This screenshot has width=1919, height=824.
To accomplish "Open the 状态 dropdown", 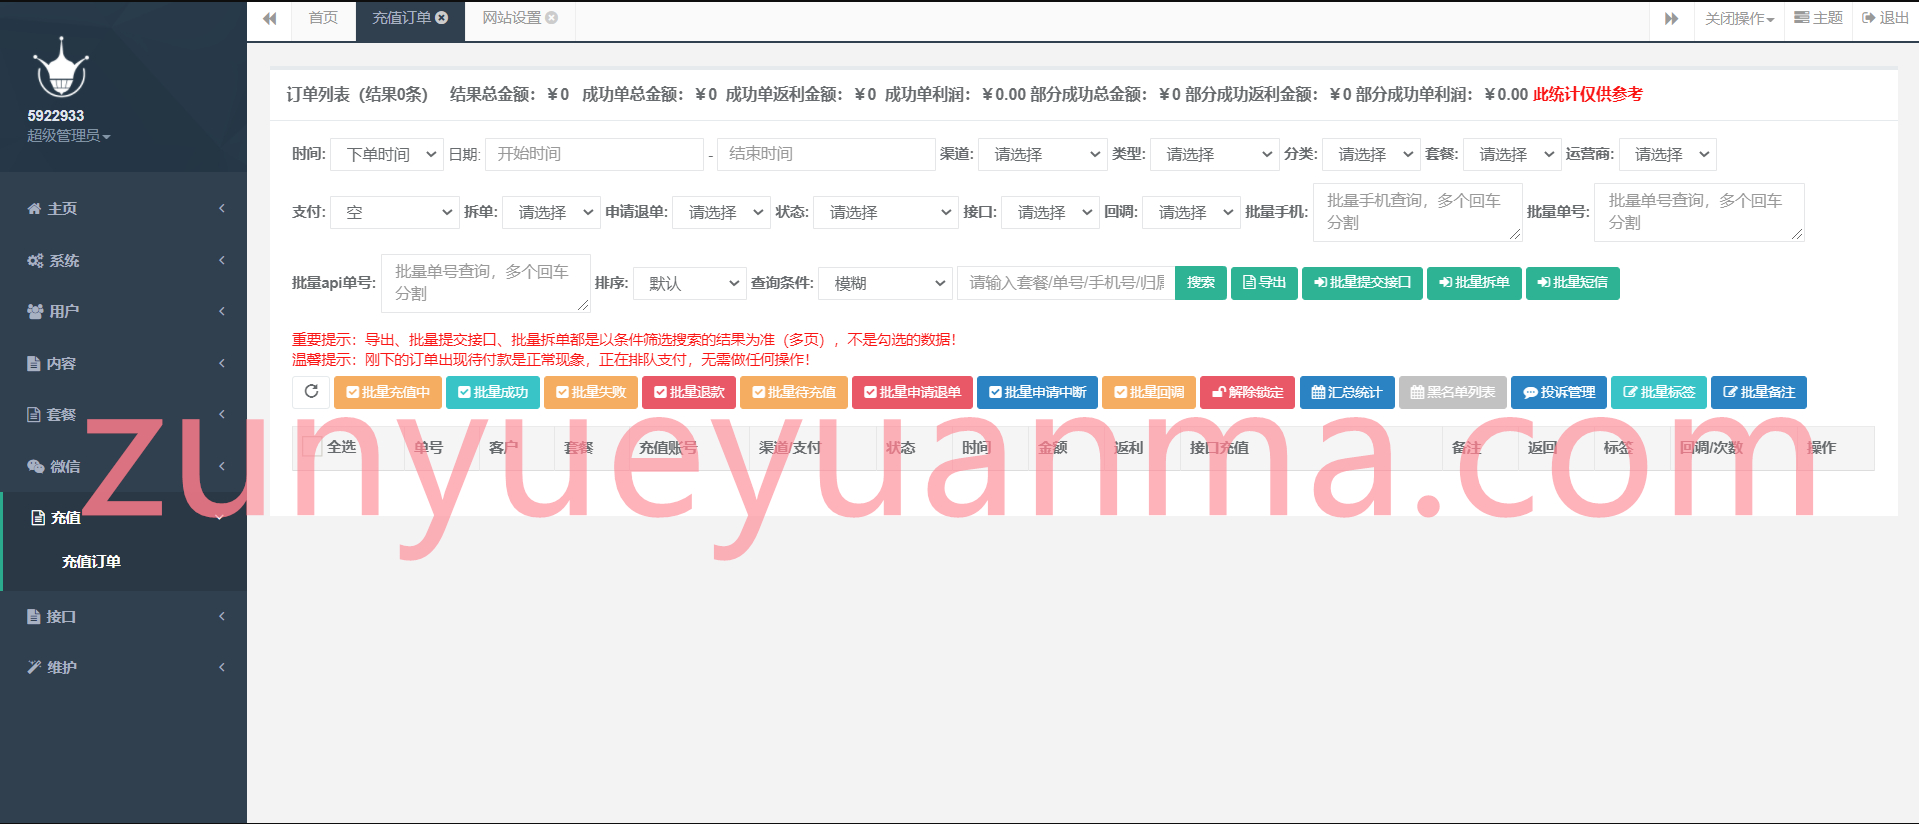I will point(886,213).
